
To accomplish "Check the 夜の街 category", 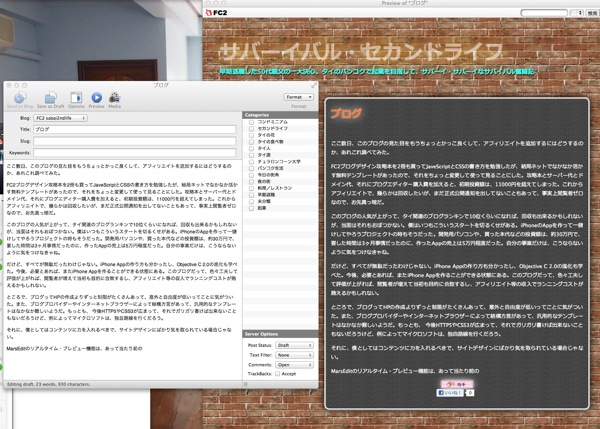I will [x=251, y=182].
